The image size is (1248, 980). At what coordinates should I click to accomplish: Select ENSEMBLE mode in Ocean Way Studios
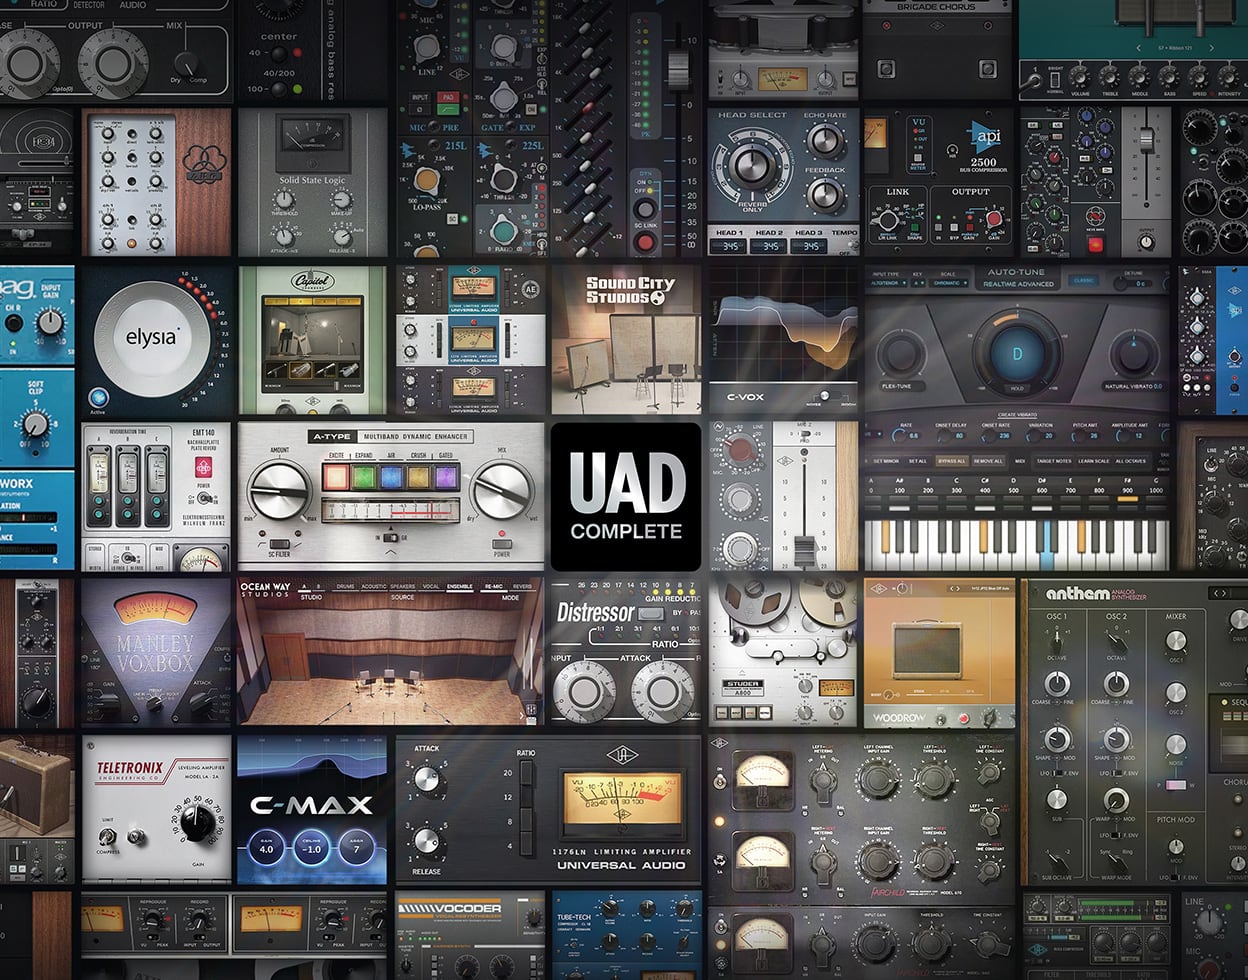tap(459, 586)
